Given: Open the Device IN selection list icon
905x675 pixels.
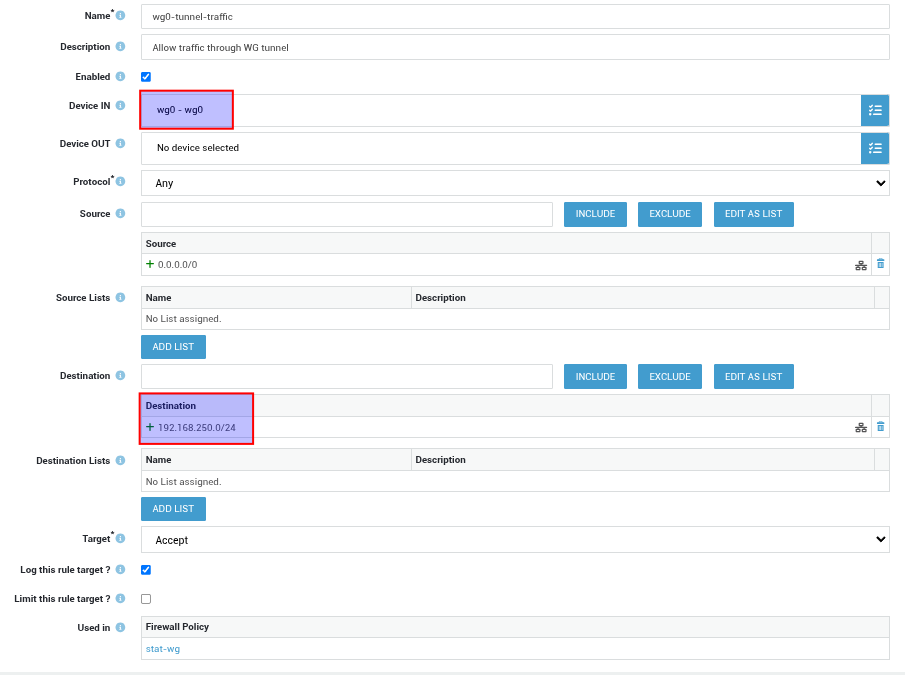Looking at the screenshot, I should point(875,110).
